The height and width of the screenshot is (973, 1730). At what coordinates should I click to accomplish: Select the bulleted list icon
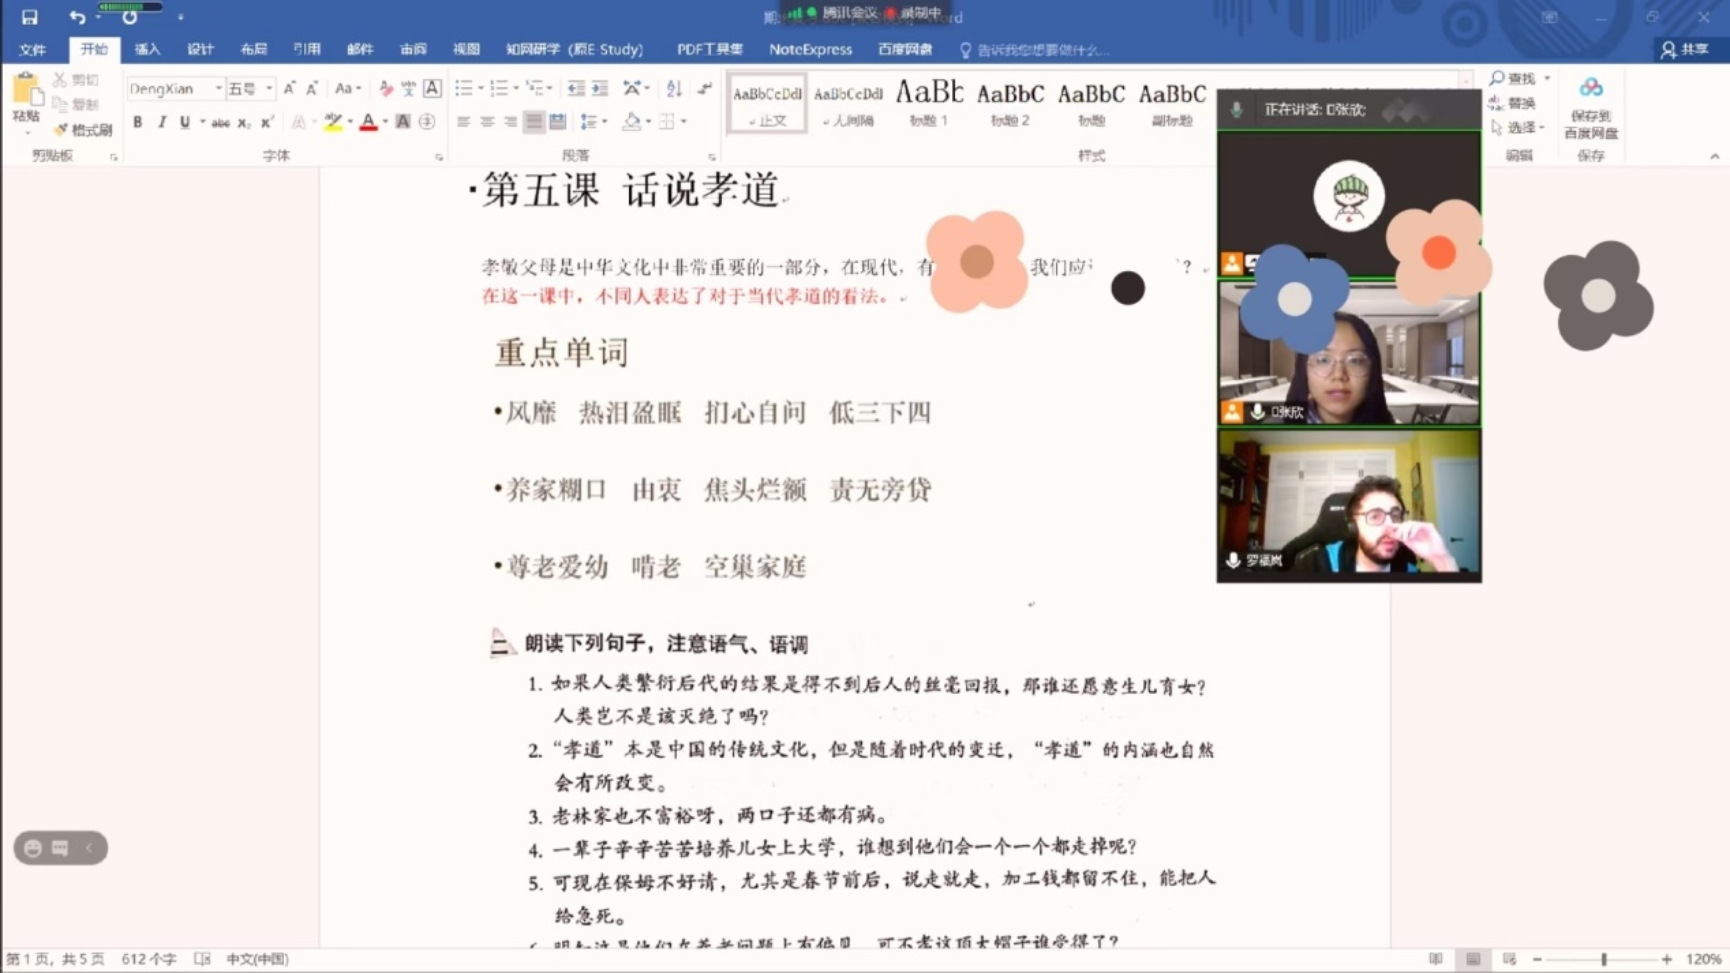462,87
